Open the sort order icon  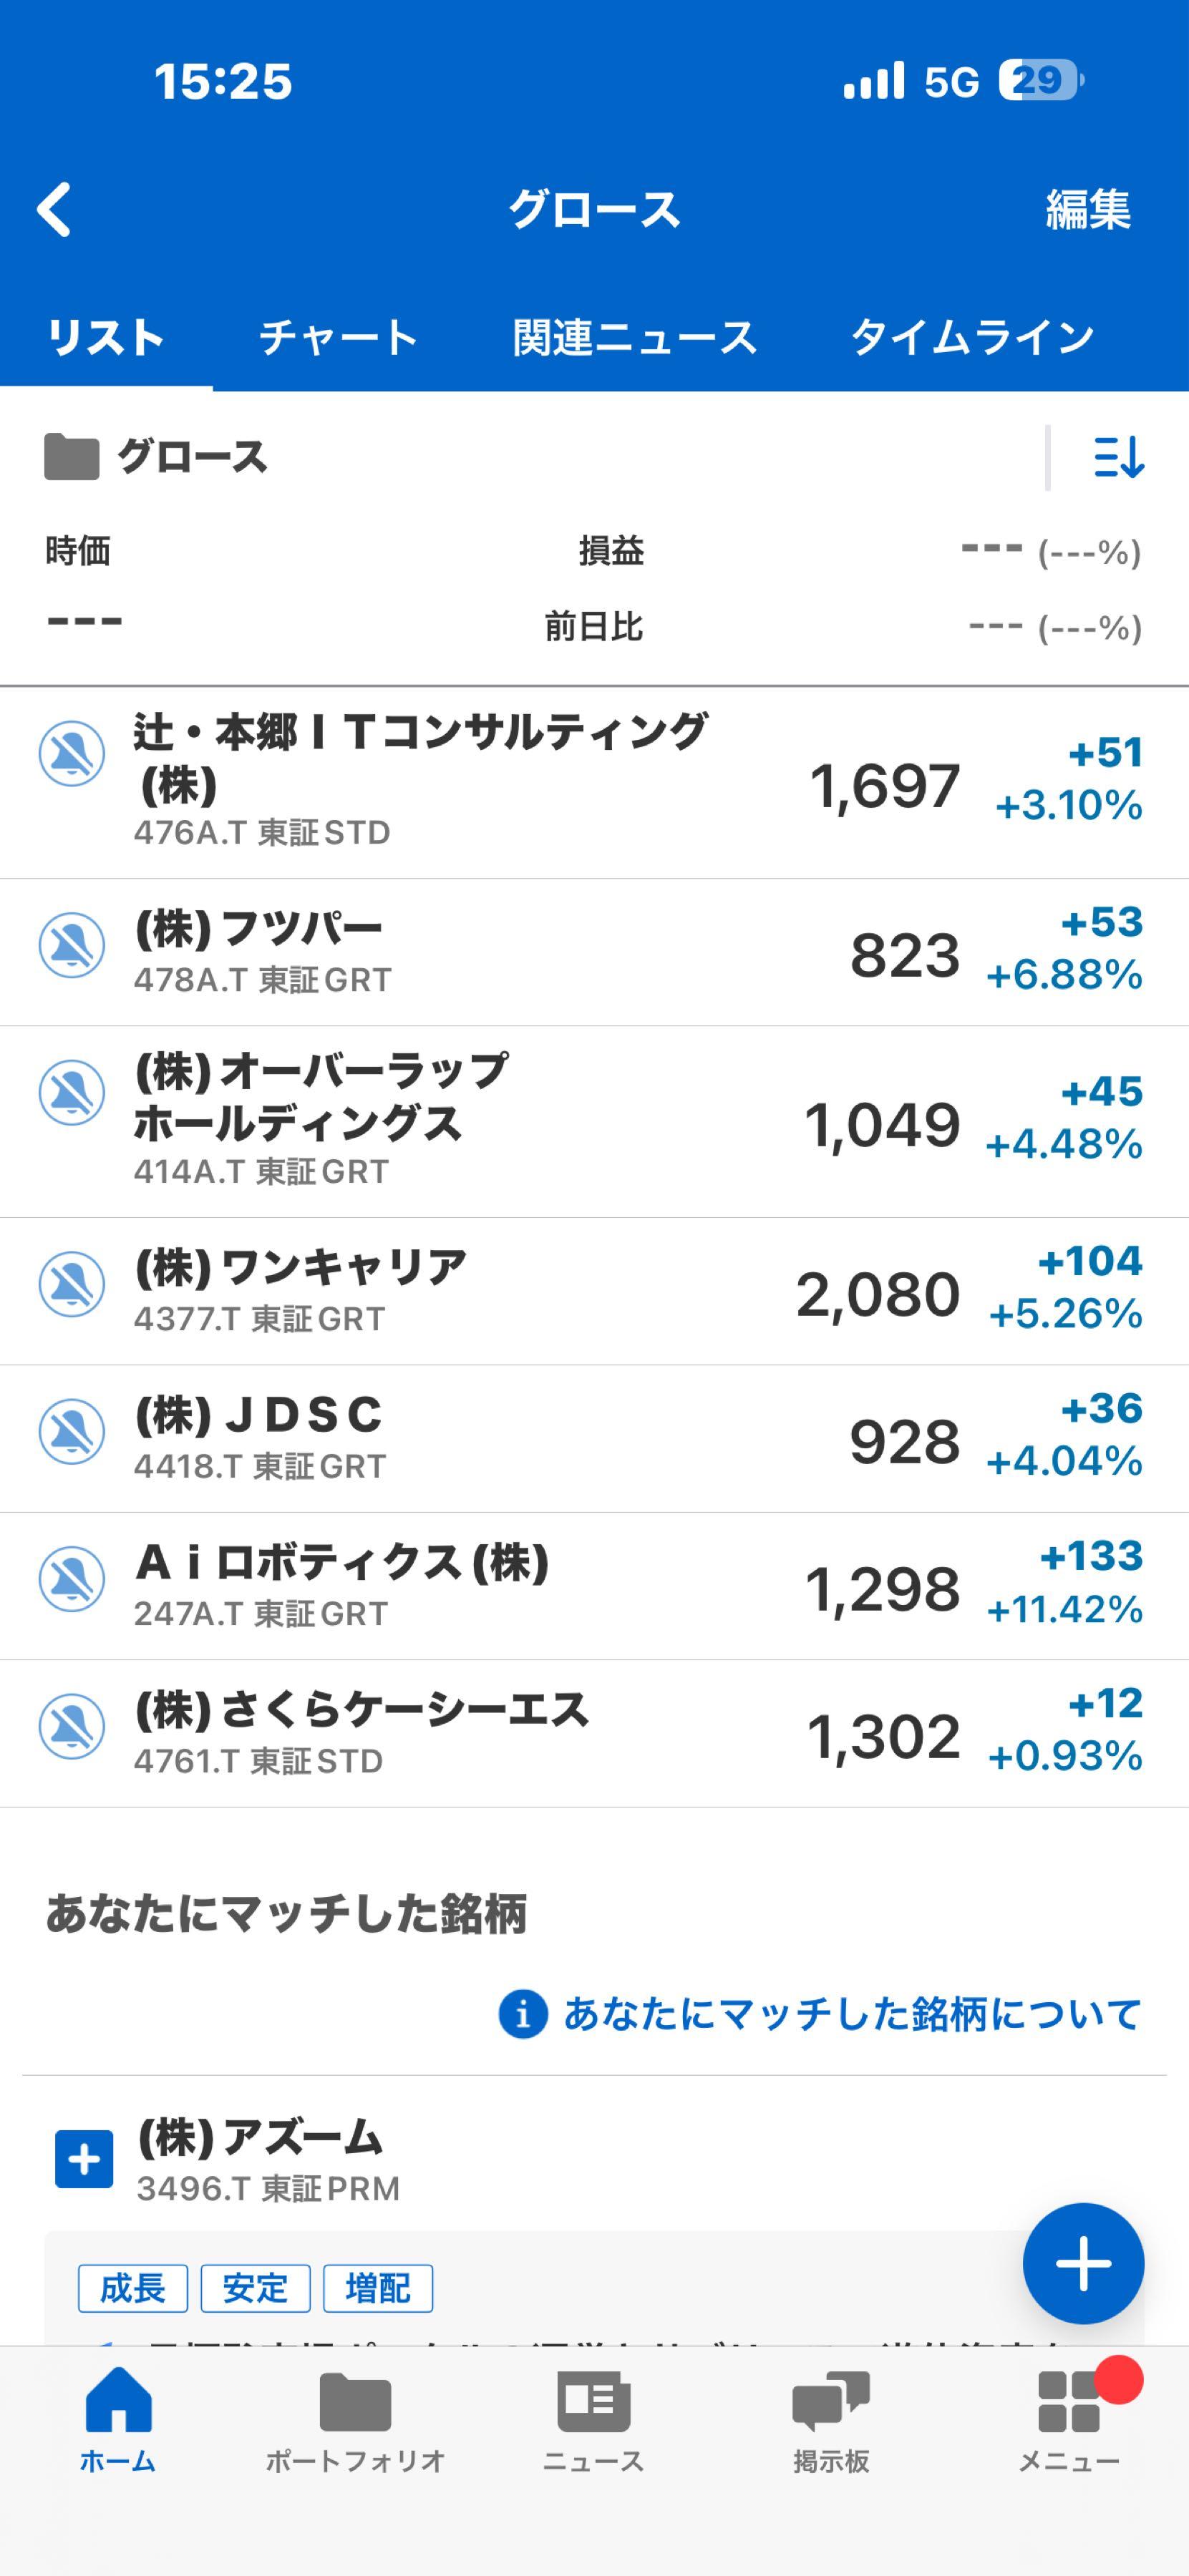[1118, 458]
